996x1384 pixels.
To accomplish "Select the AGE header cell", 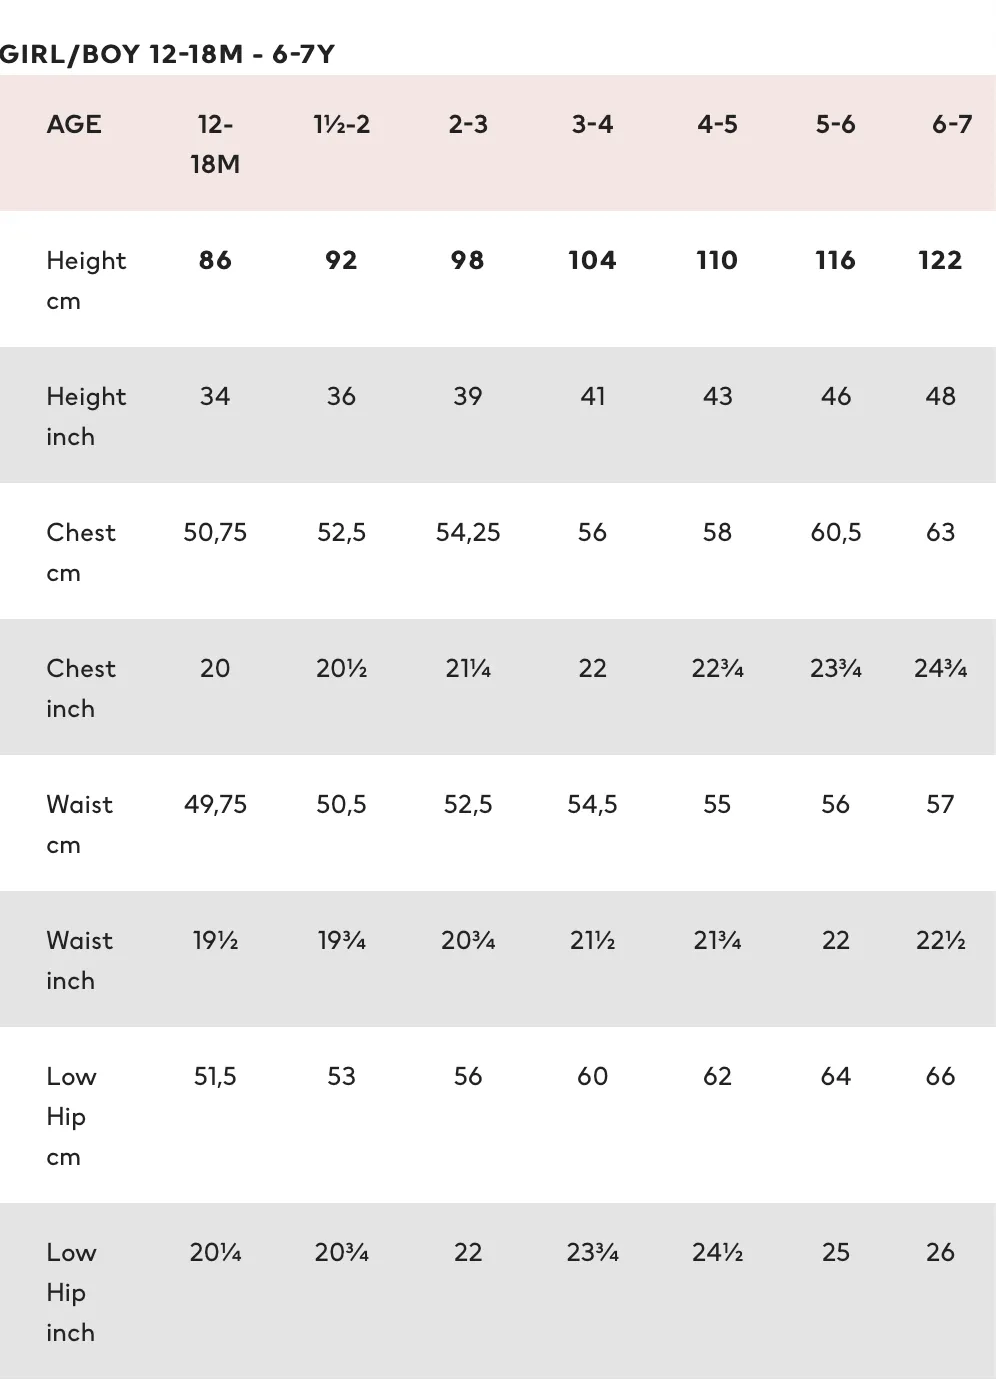I will coord(74,125).
